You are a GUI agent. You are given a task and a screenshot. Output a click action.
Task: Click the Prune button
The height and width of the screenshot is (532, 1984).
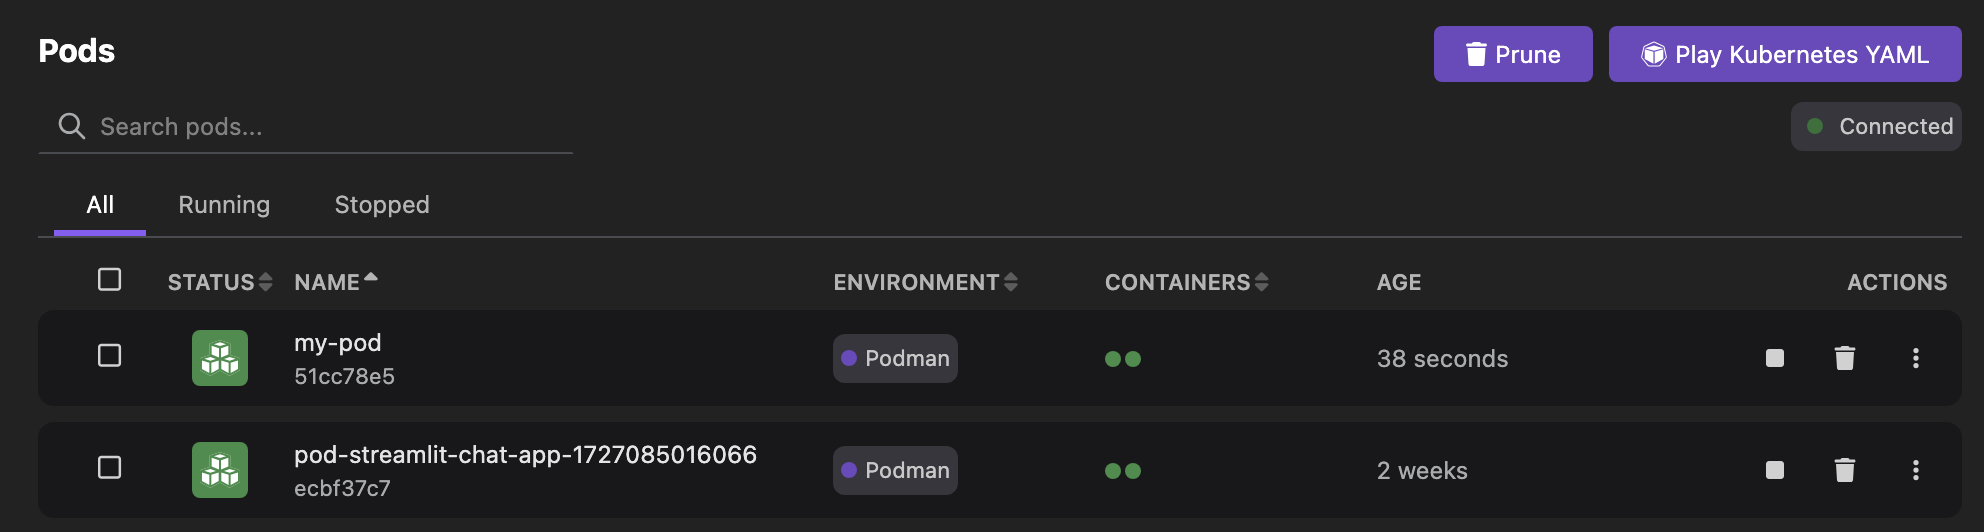pyautogui.click(x=1513, y=54)
